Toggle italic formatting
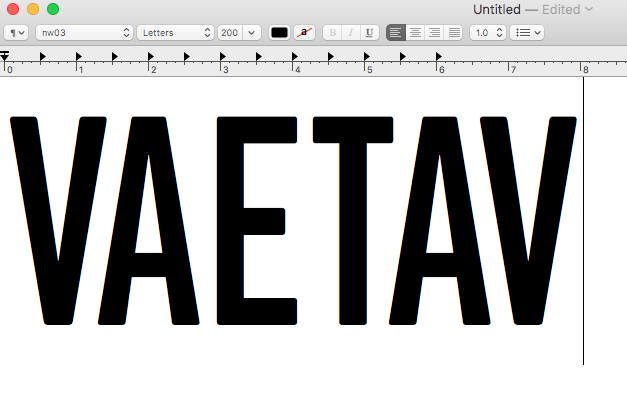This screenshot has width=627, height=398. click(x=351, y=33)
